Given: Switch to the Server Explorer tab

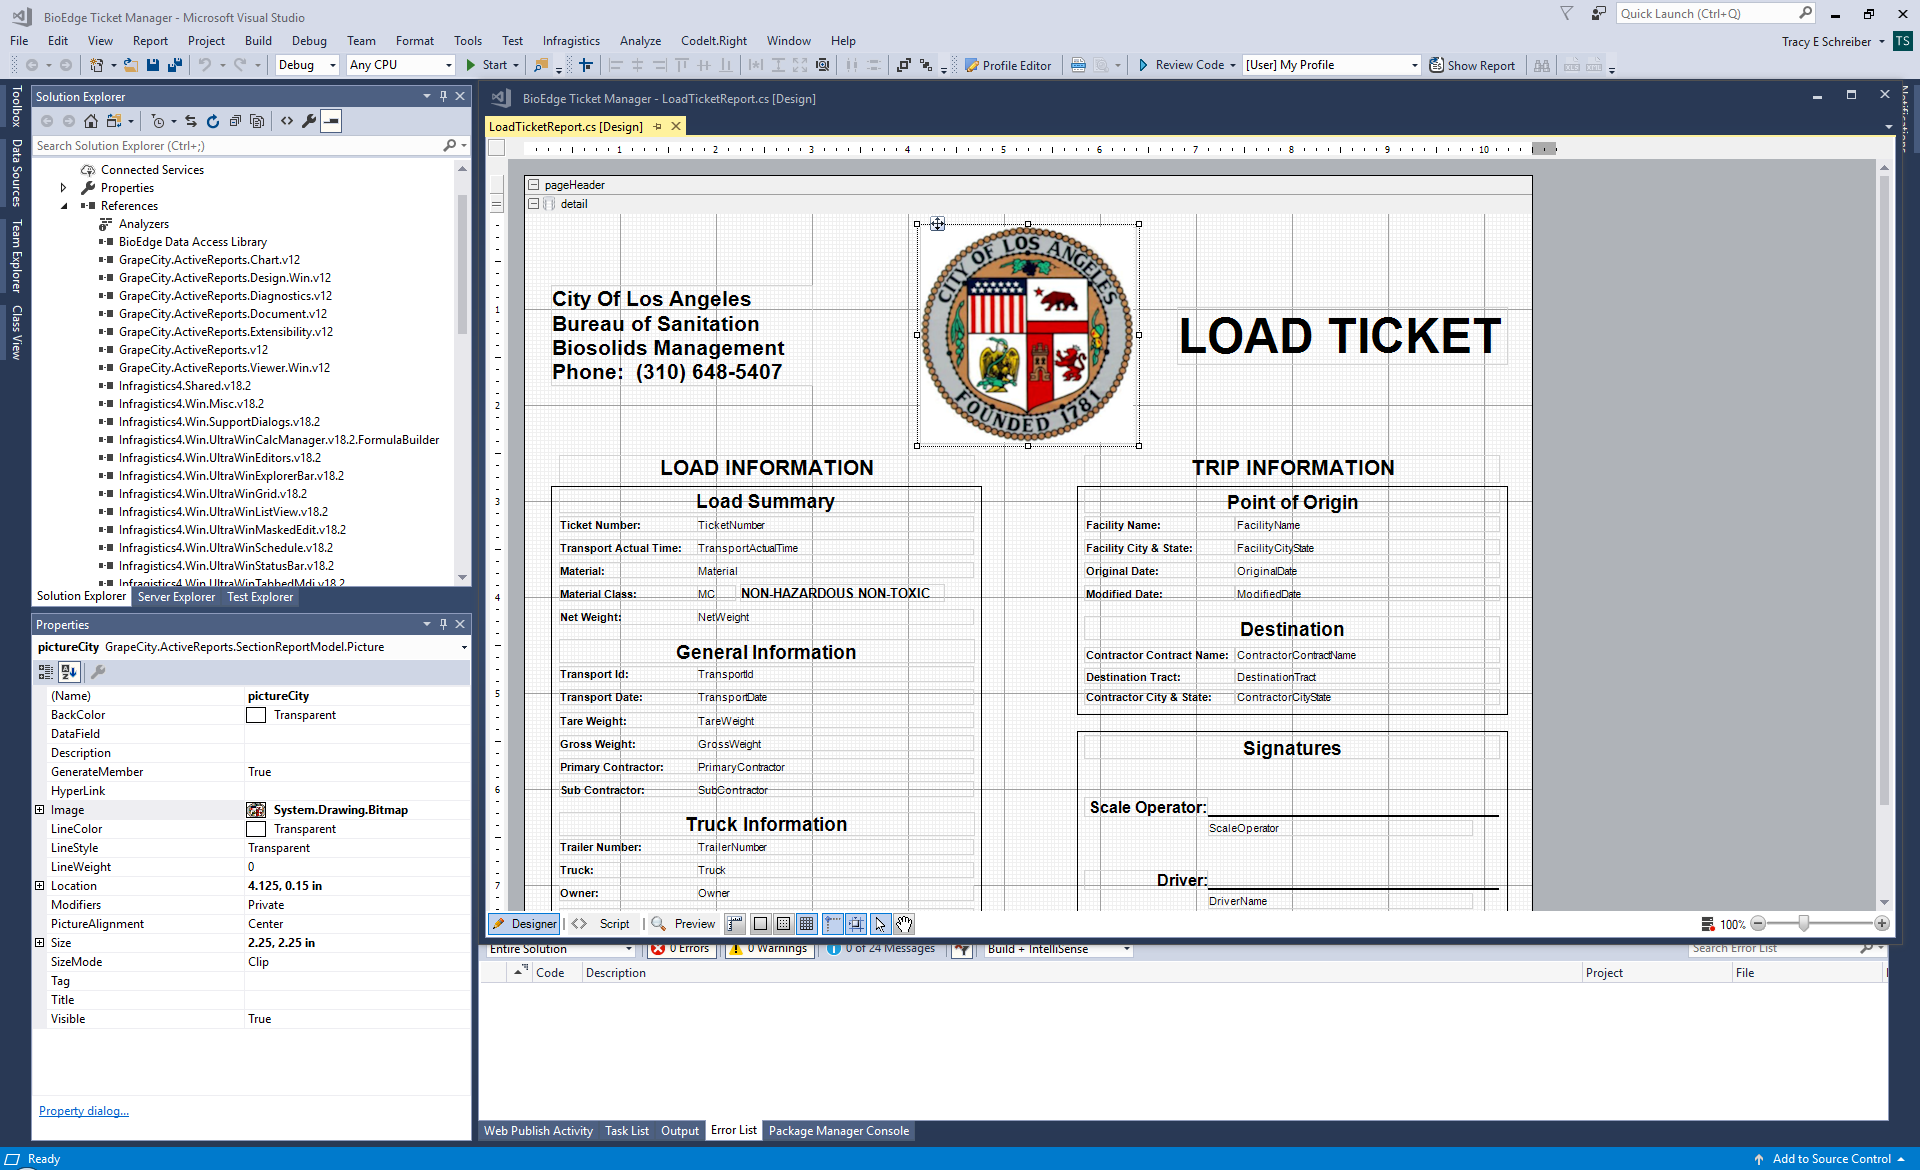Looking at the screenshot, I should click(176, 597).
